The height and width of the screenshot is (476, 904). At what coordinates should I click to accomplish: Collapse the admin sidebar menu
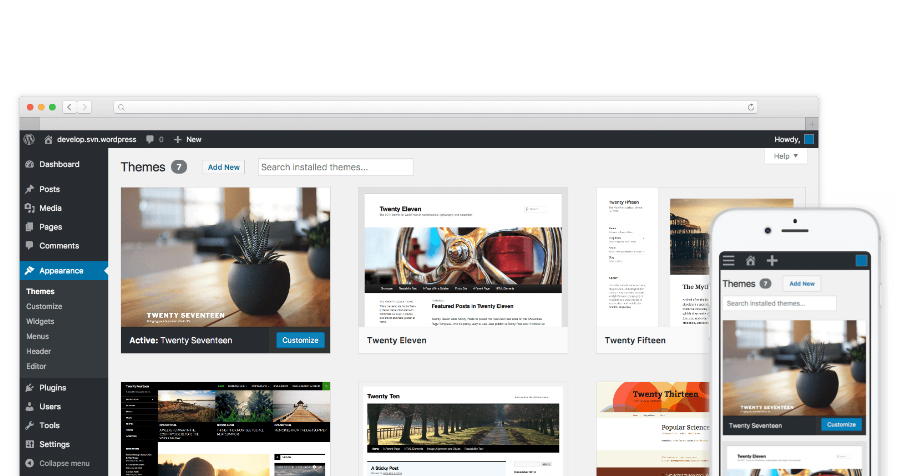[57, 463]
